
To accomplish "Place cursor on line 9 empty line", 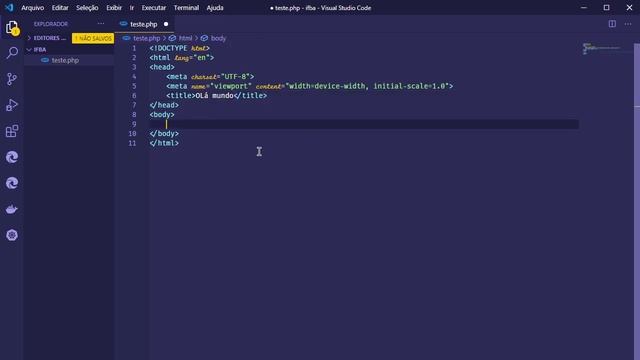I will coord(363,124).
